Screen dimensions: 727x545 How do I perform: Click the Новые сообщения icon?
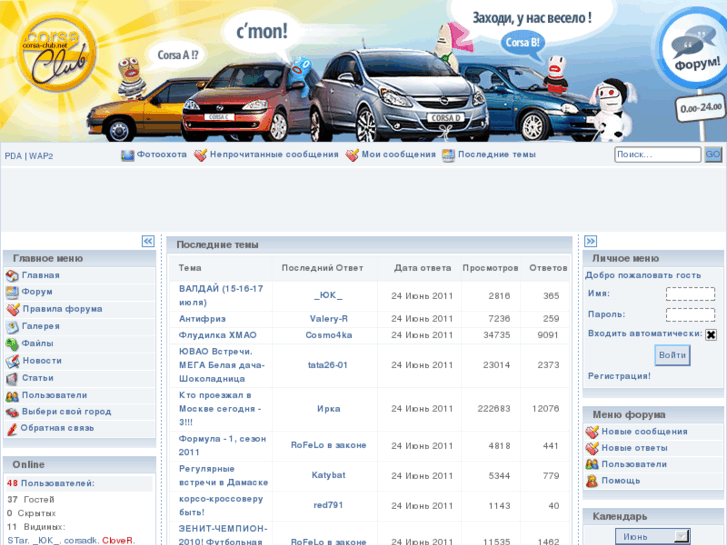[592, 432]
